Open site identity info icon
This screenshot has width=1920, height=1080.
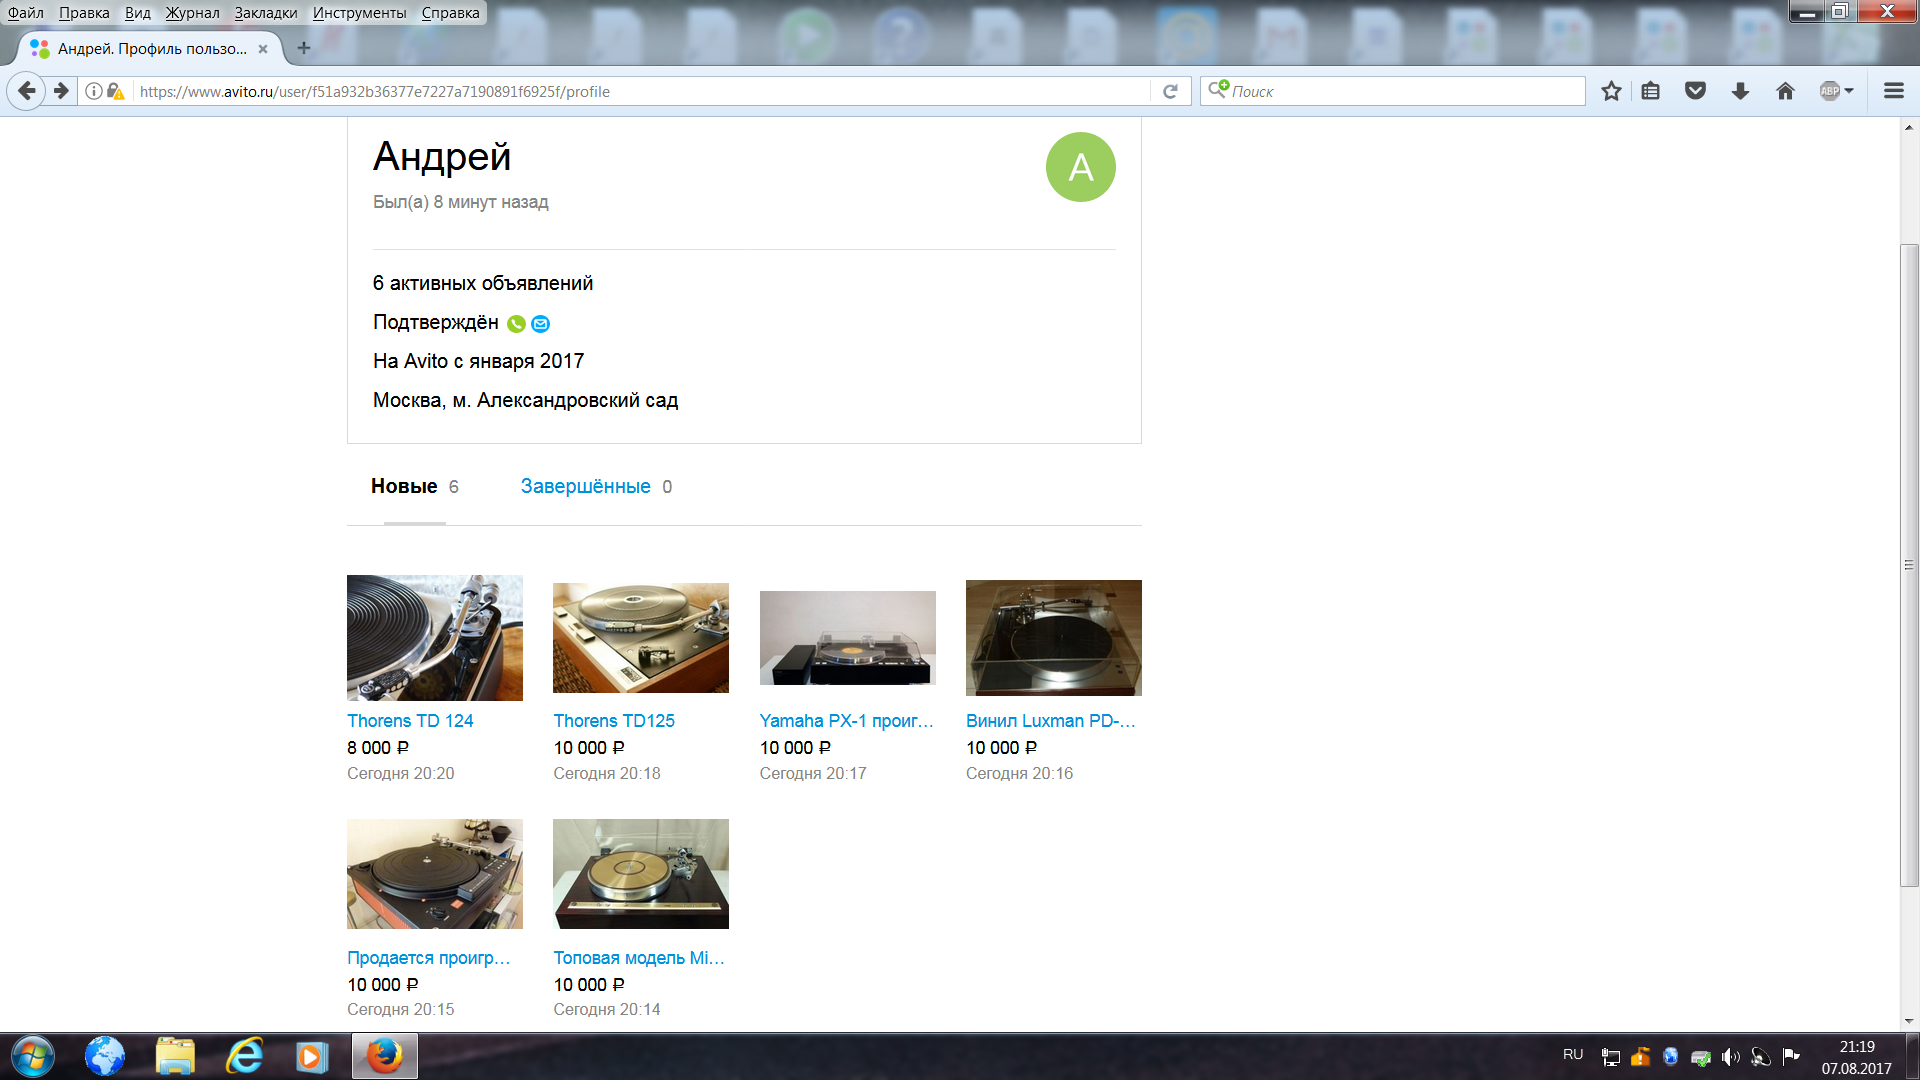(x=93, y=91)
